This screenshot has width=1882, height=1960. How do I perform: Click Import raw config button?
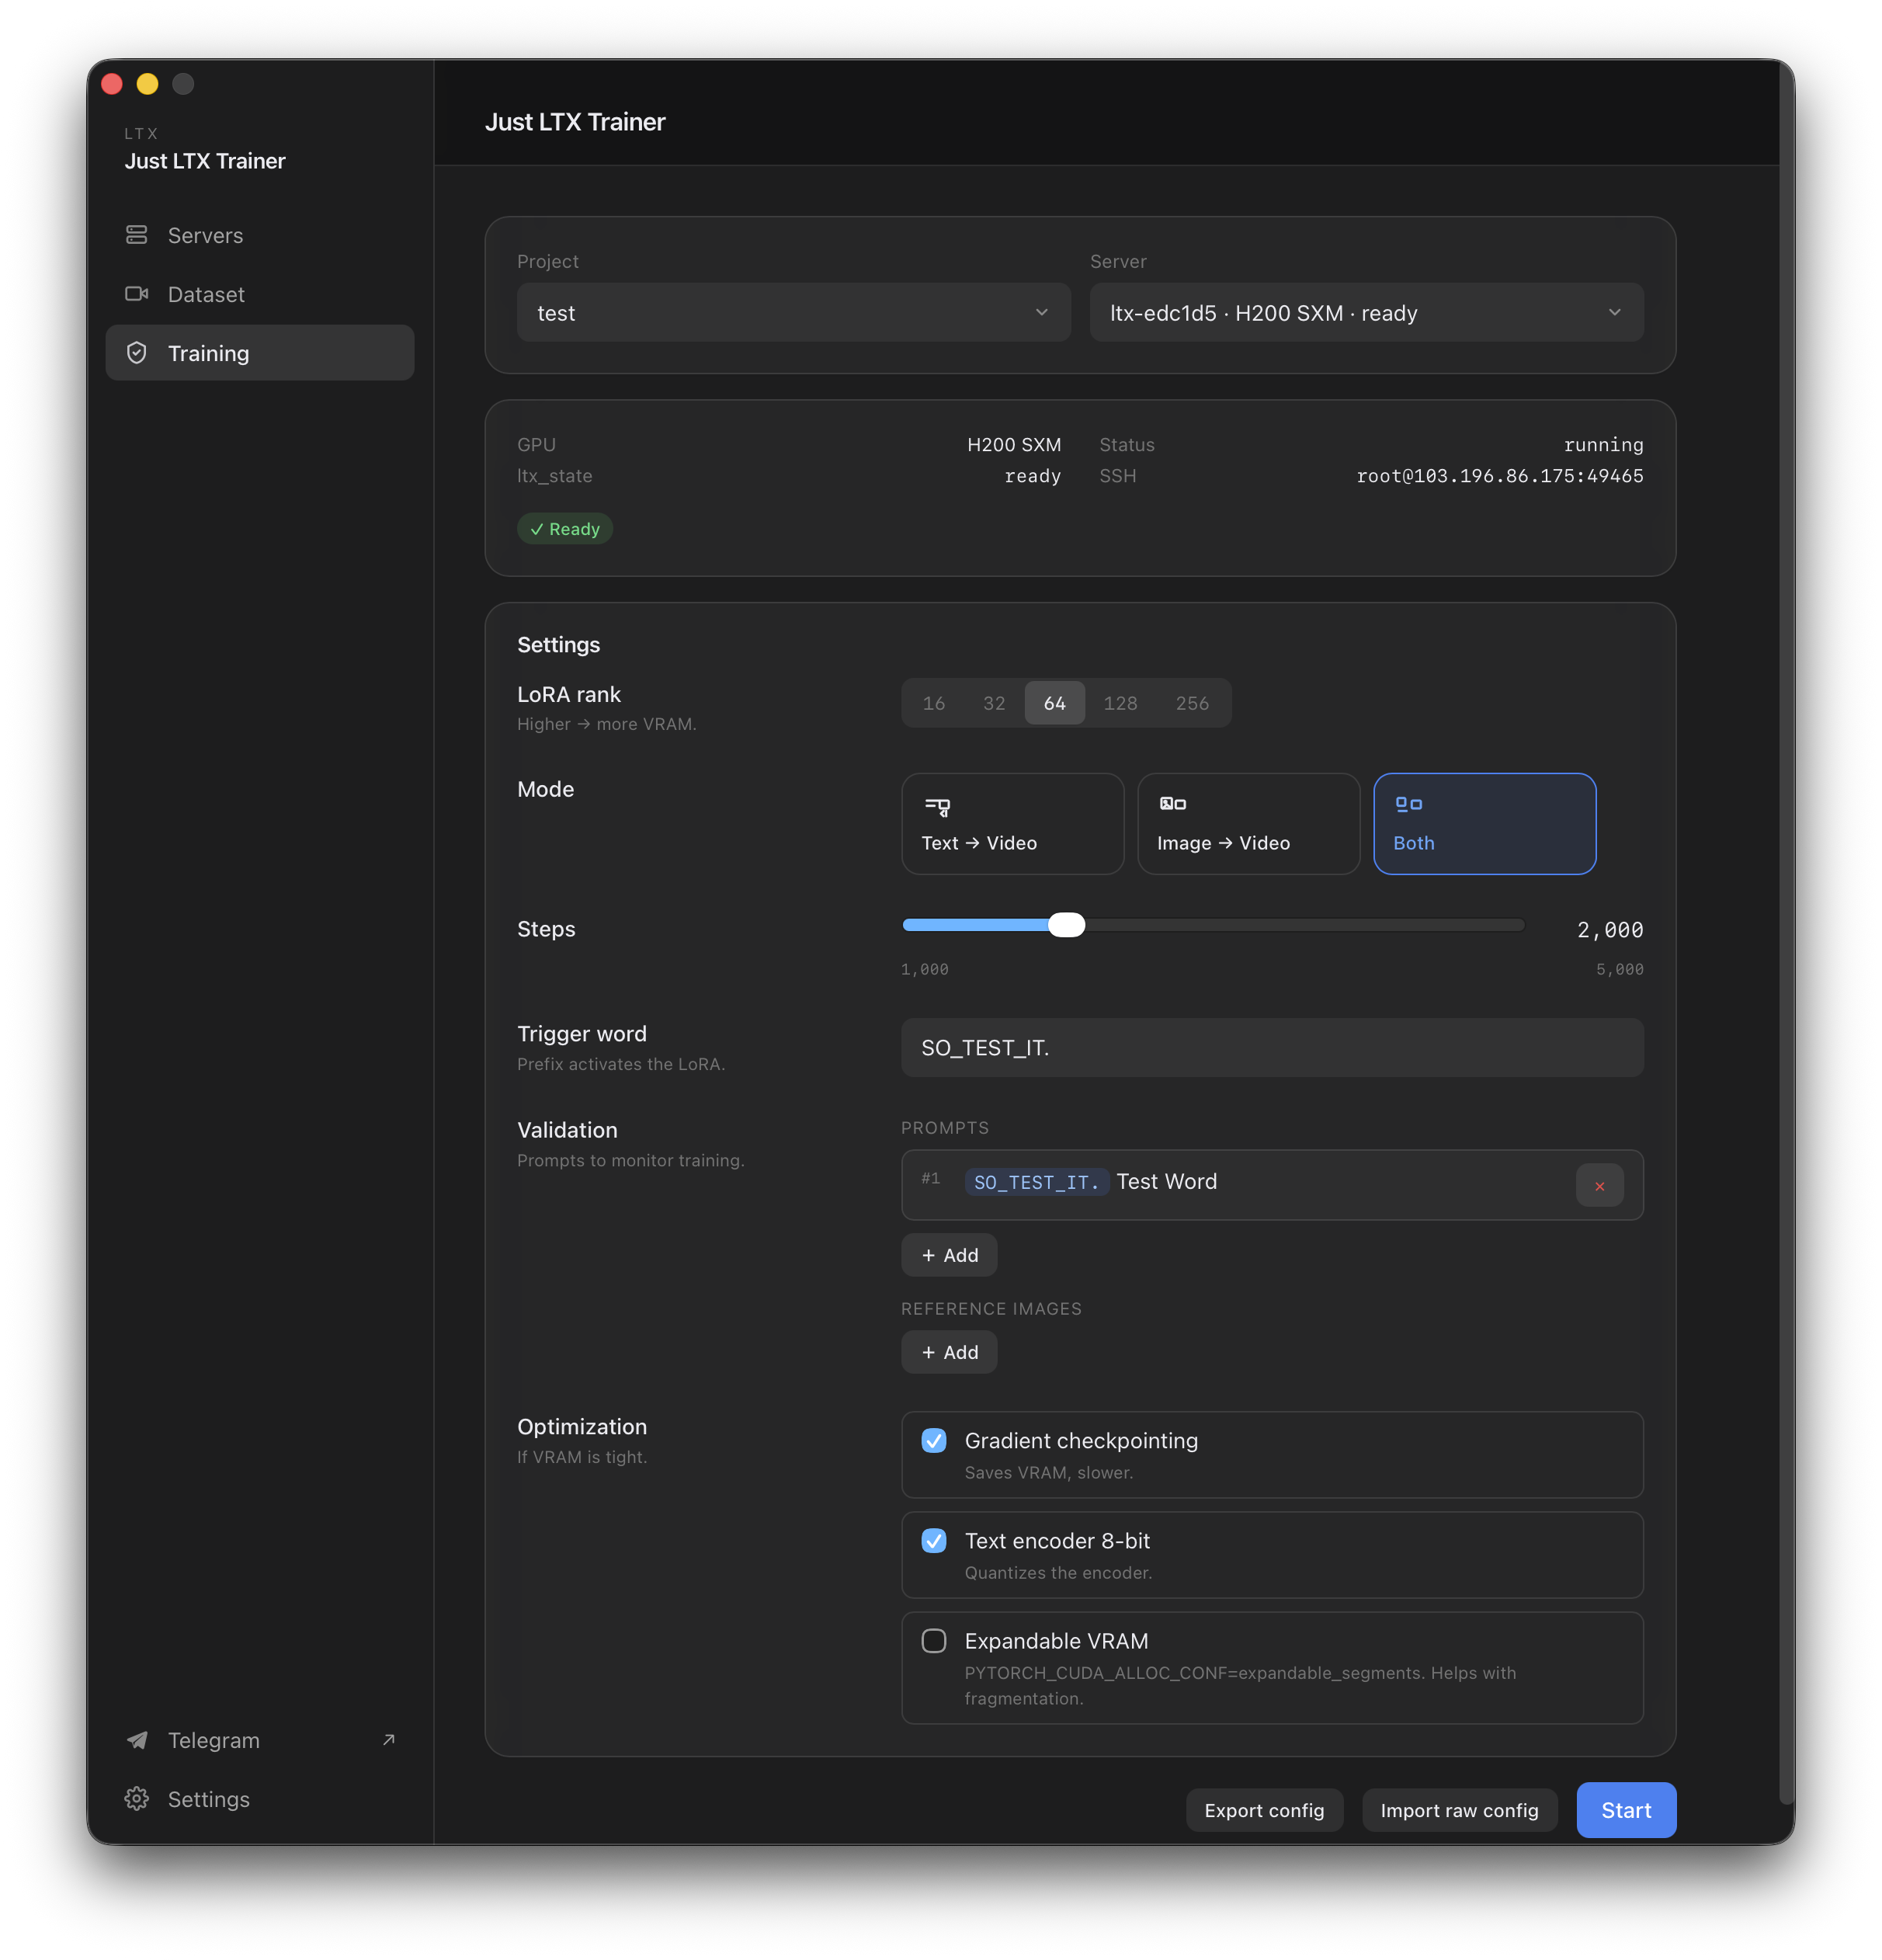click(1459, 1810)
